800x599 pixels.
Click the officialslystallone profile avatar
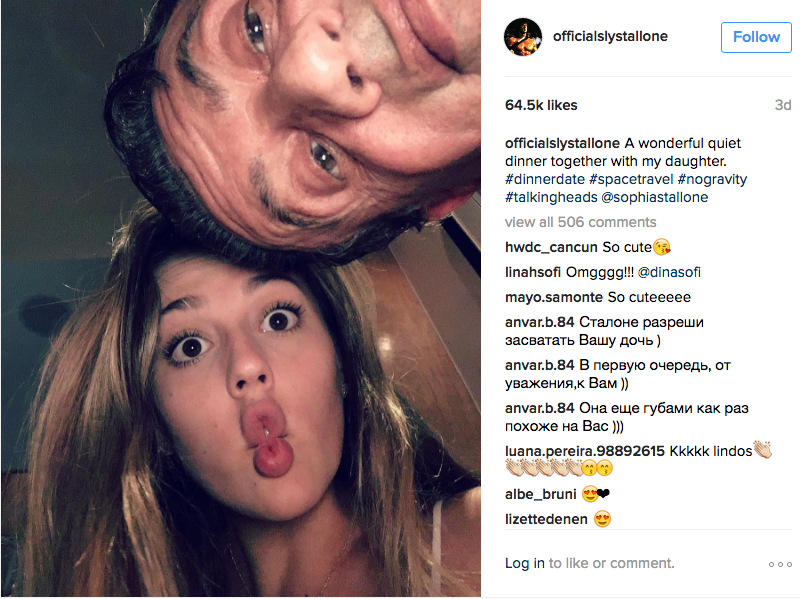[523, 37]
